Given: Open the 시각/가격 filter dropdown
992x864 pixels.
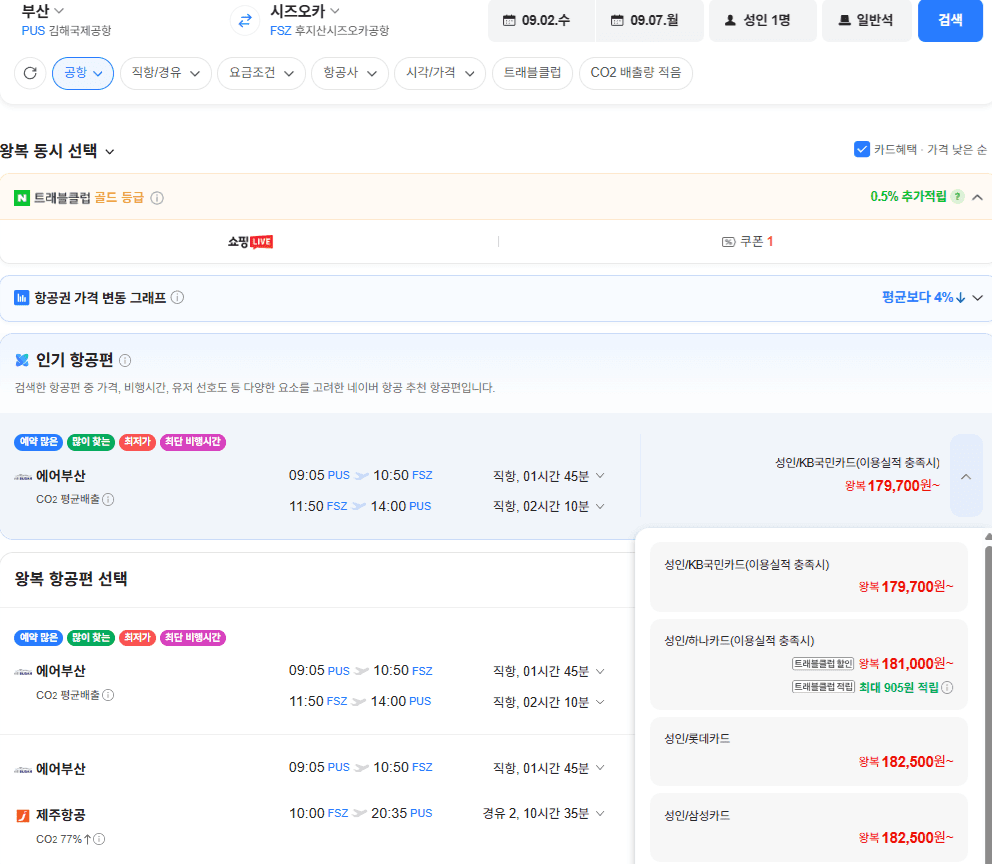Looking at the screenshot, I should (440, 73).
